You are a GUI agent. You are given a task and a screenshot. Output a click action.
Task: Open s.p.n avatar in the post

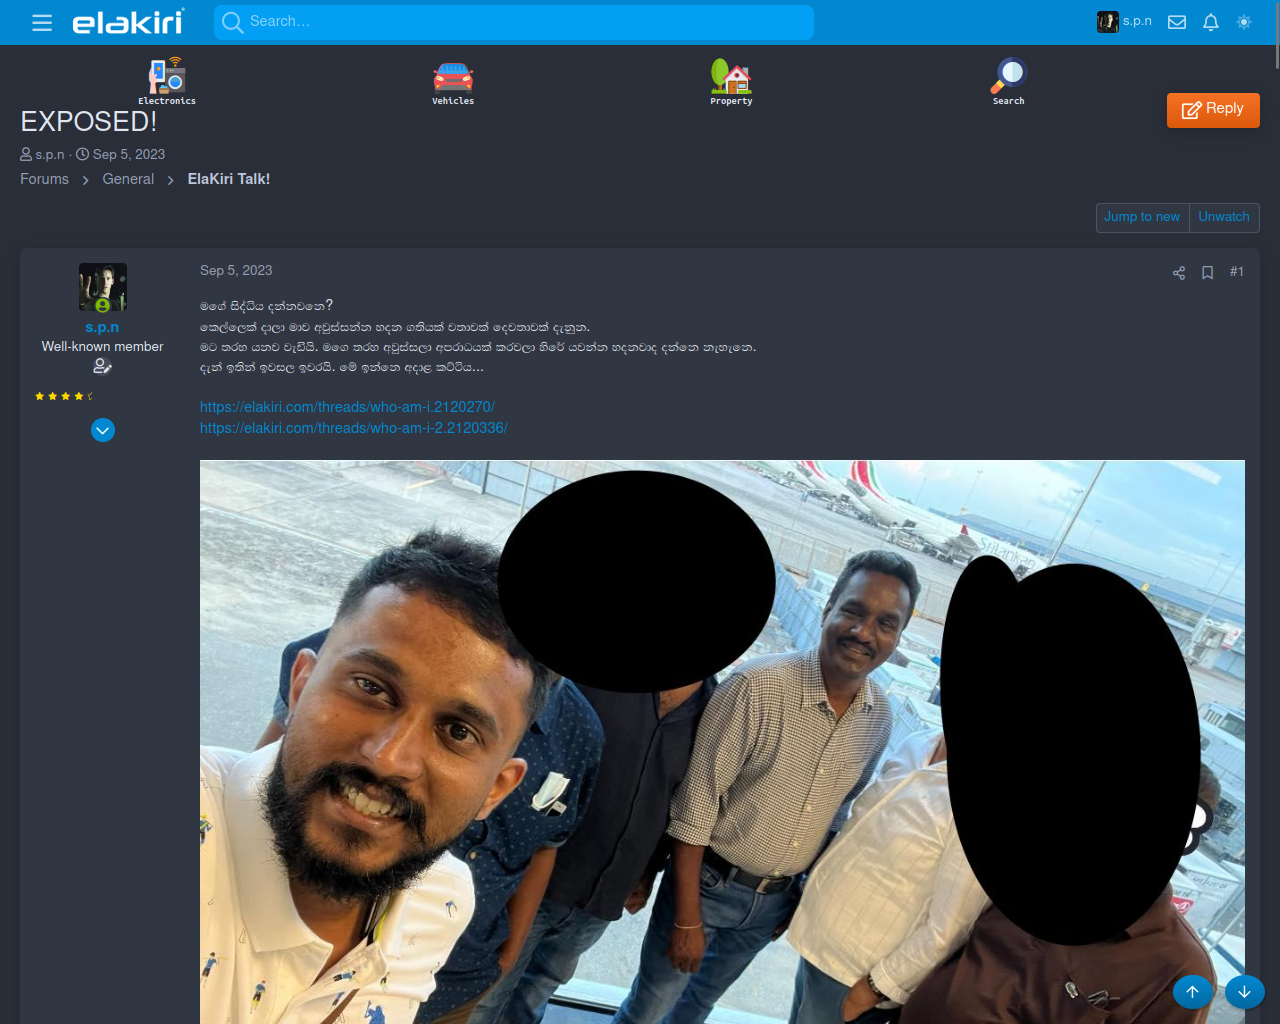103,288
